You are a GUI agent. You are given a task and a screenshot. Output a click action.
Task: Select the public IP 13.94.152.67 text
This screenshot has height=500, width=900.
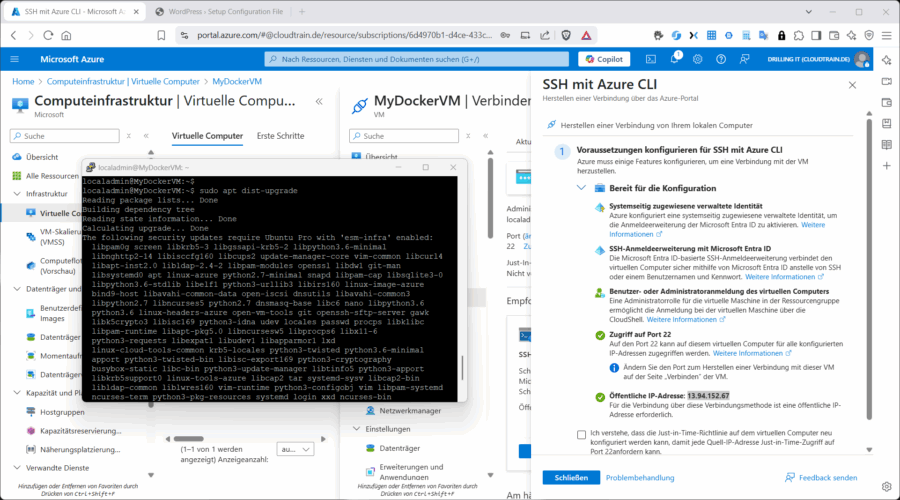708,396
